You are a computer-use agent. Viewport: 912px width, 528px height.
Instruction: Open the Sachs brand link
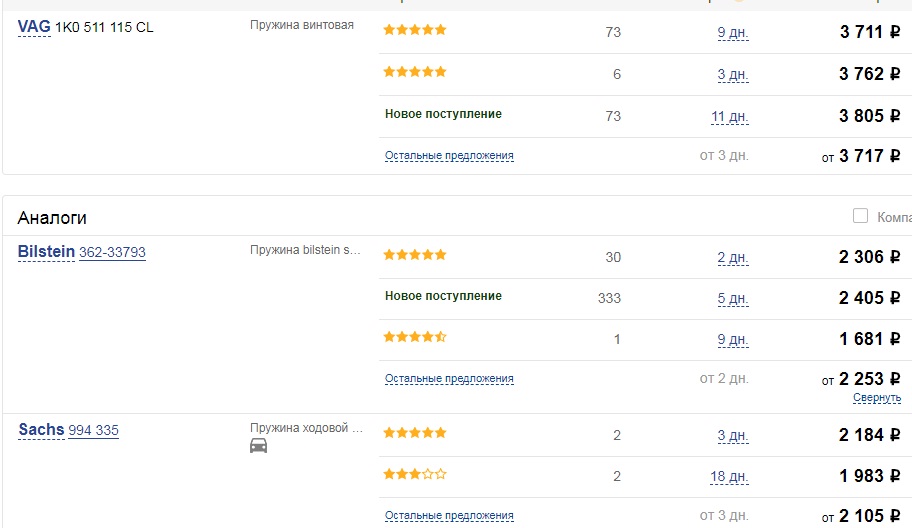pos(41,430)
